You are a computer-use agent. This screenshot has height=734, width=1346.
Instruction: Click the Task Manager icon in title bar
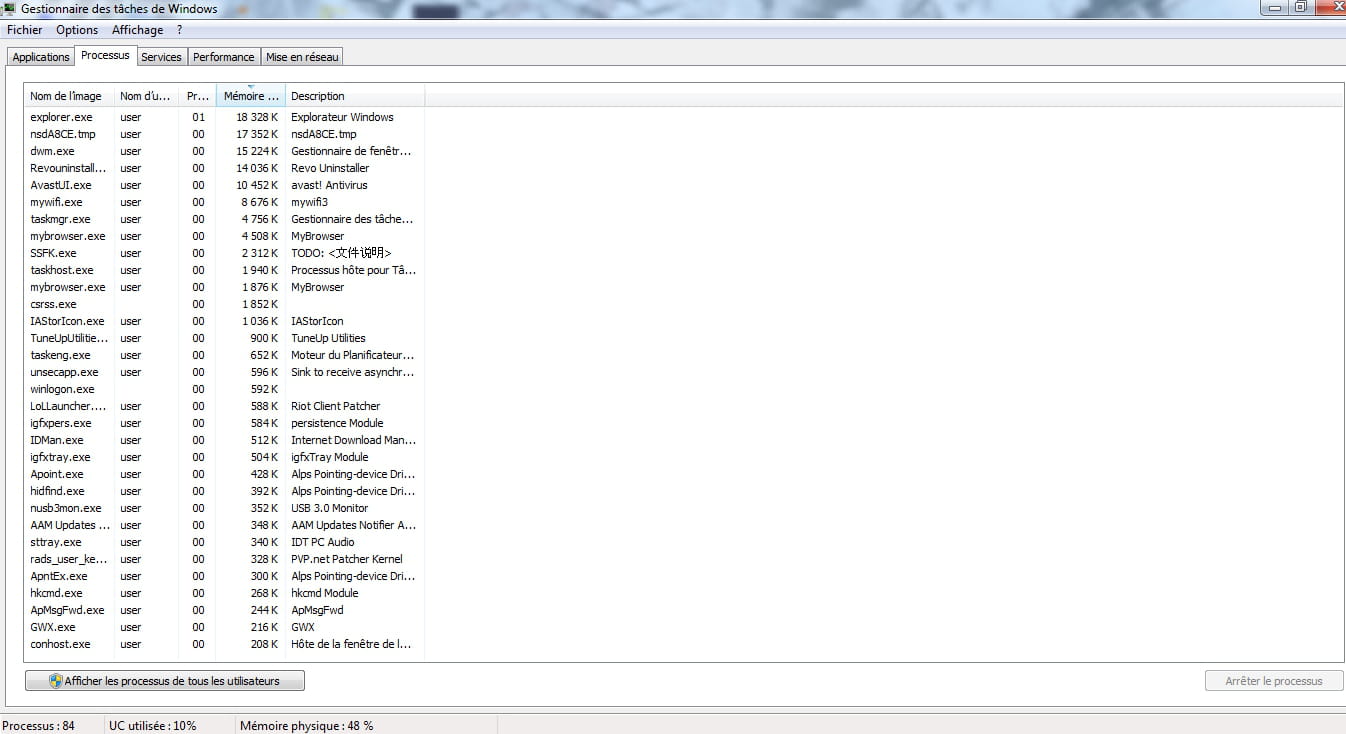[x=9, y=8]
